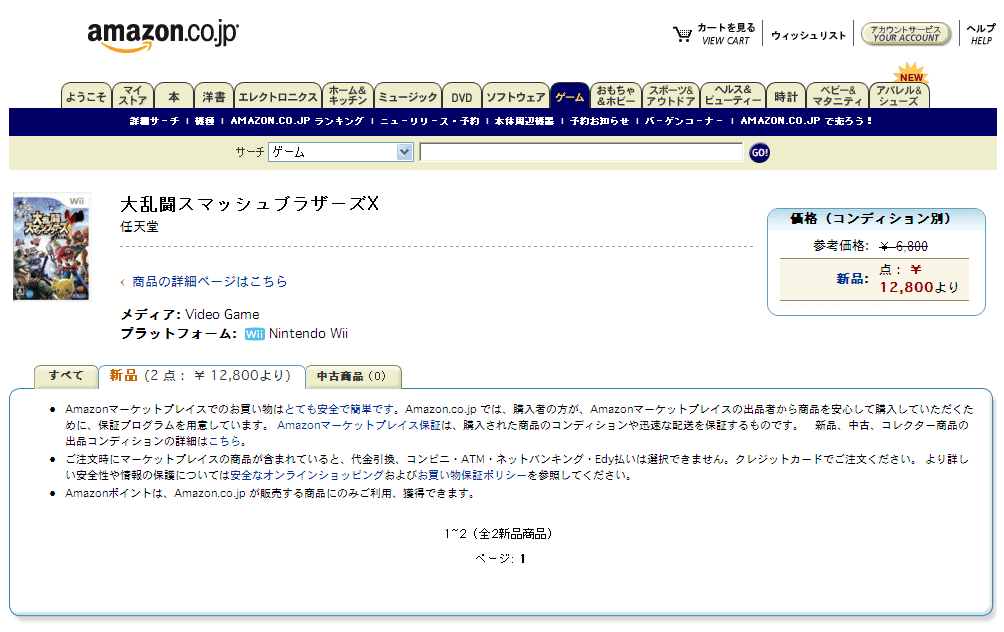Click the amazon.co.jp logo
The height and width of the screenshot is (632, 1004).
(x=163, y=35)
